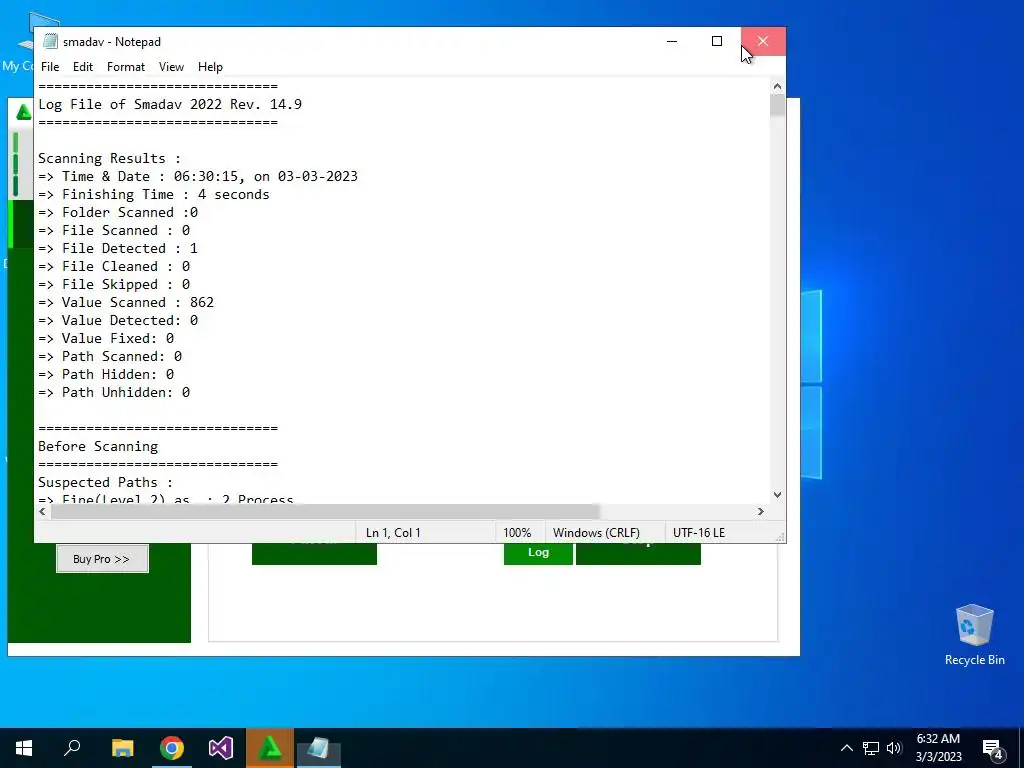Click the 'Time & Date : 06:30:15' line
Screen dimensions: 1024x768
click(x=198, y=176)
